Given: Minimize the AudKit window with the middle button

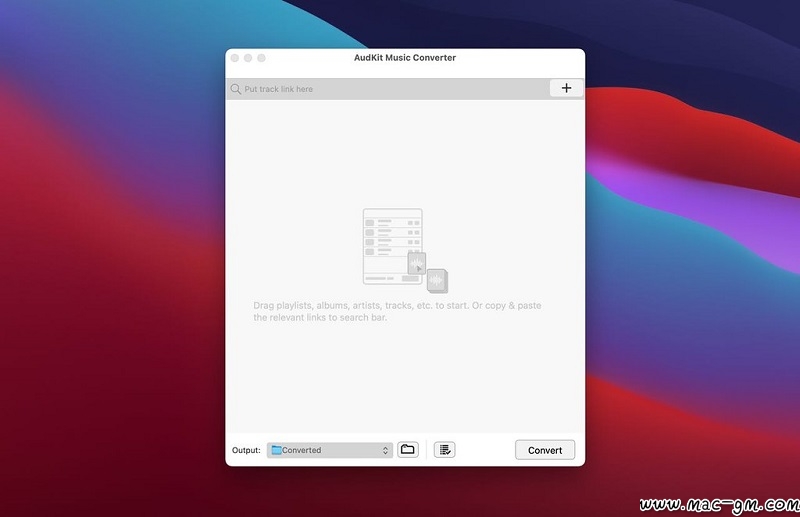Looking at the screenshot, I should point(249,58).
